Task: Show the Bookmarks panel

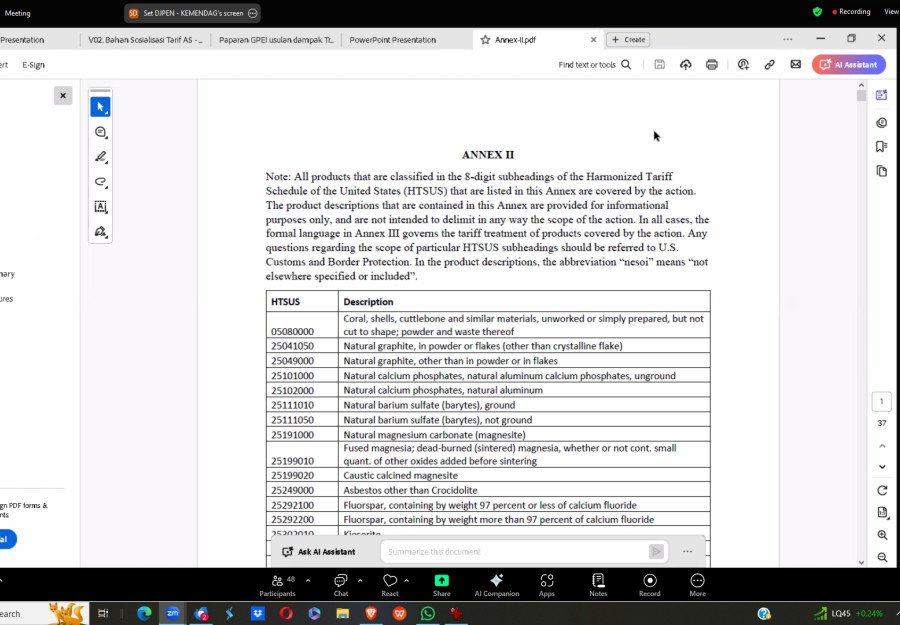Action: coord(882,146)
